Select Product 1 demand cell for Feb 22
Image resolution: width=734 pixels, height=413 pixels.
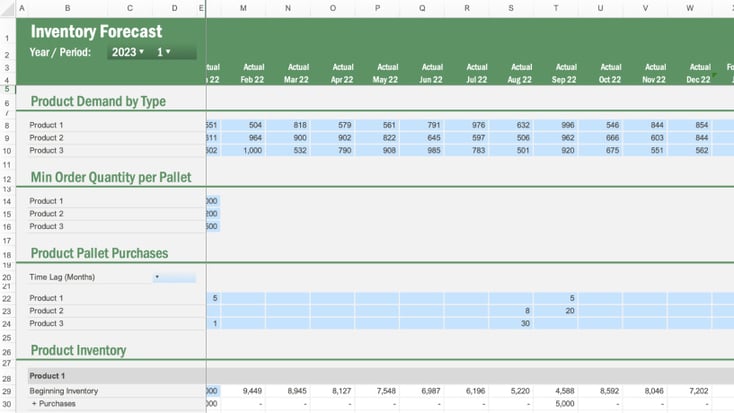click(x=243, y=125)
